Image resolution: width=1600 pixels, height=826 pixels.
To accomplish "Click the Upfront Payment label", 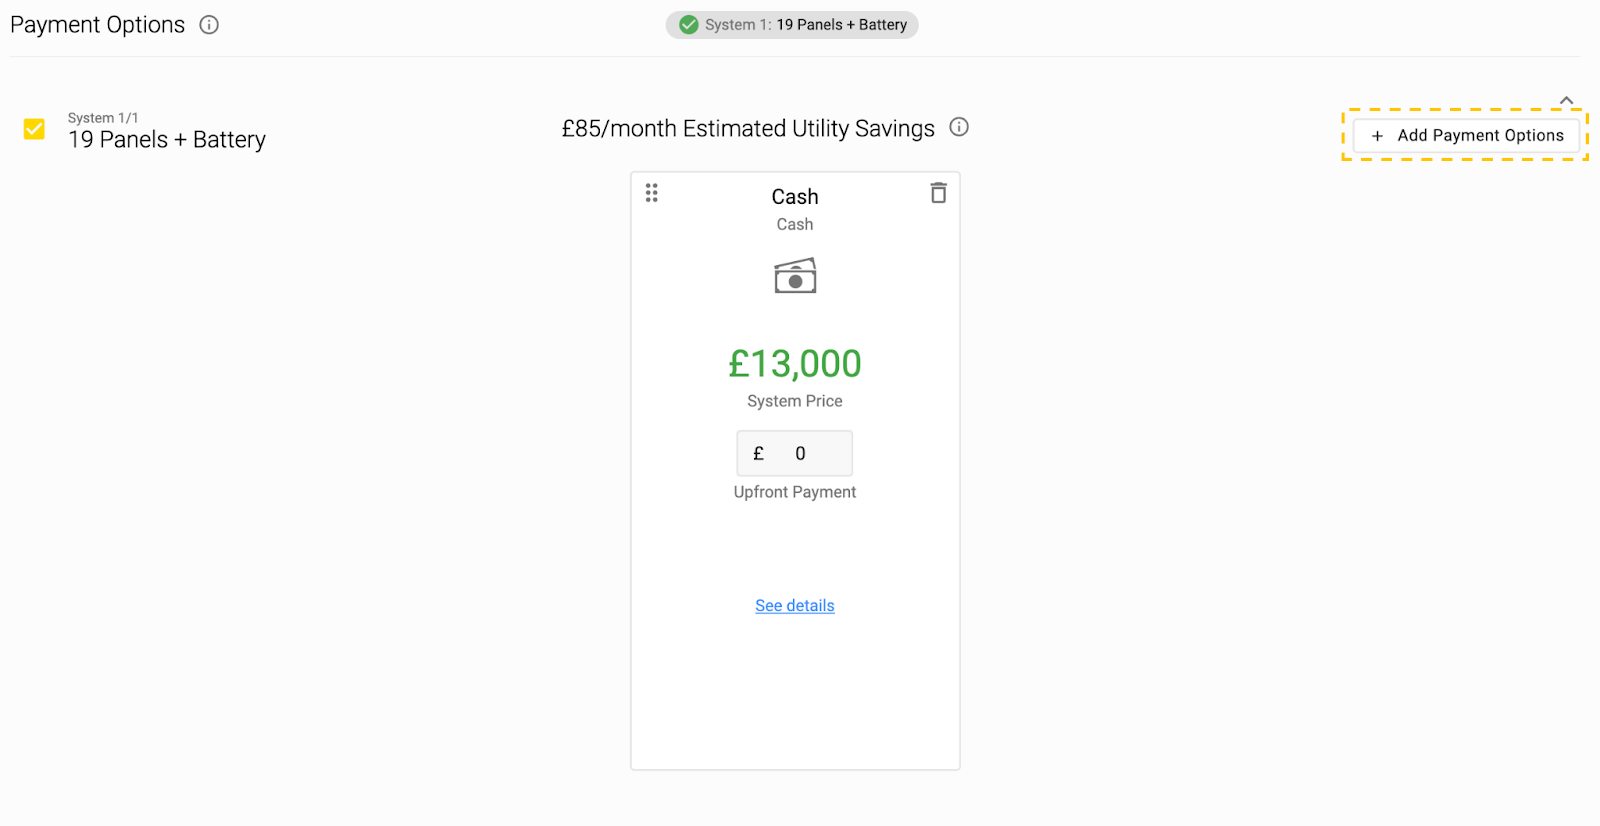I will 795,492.
